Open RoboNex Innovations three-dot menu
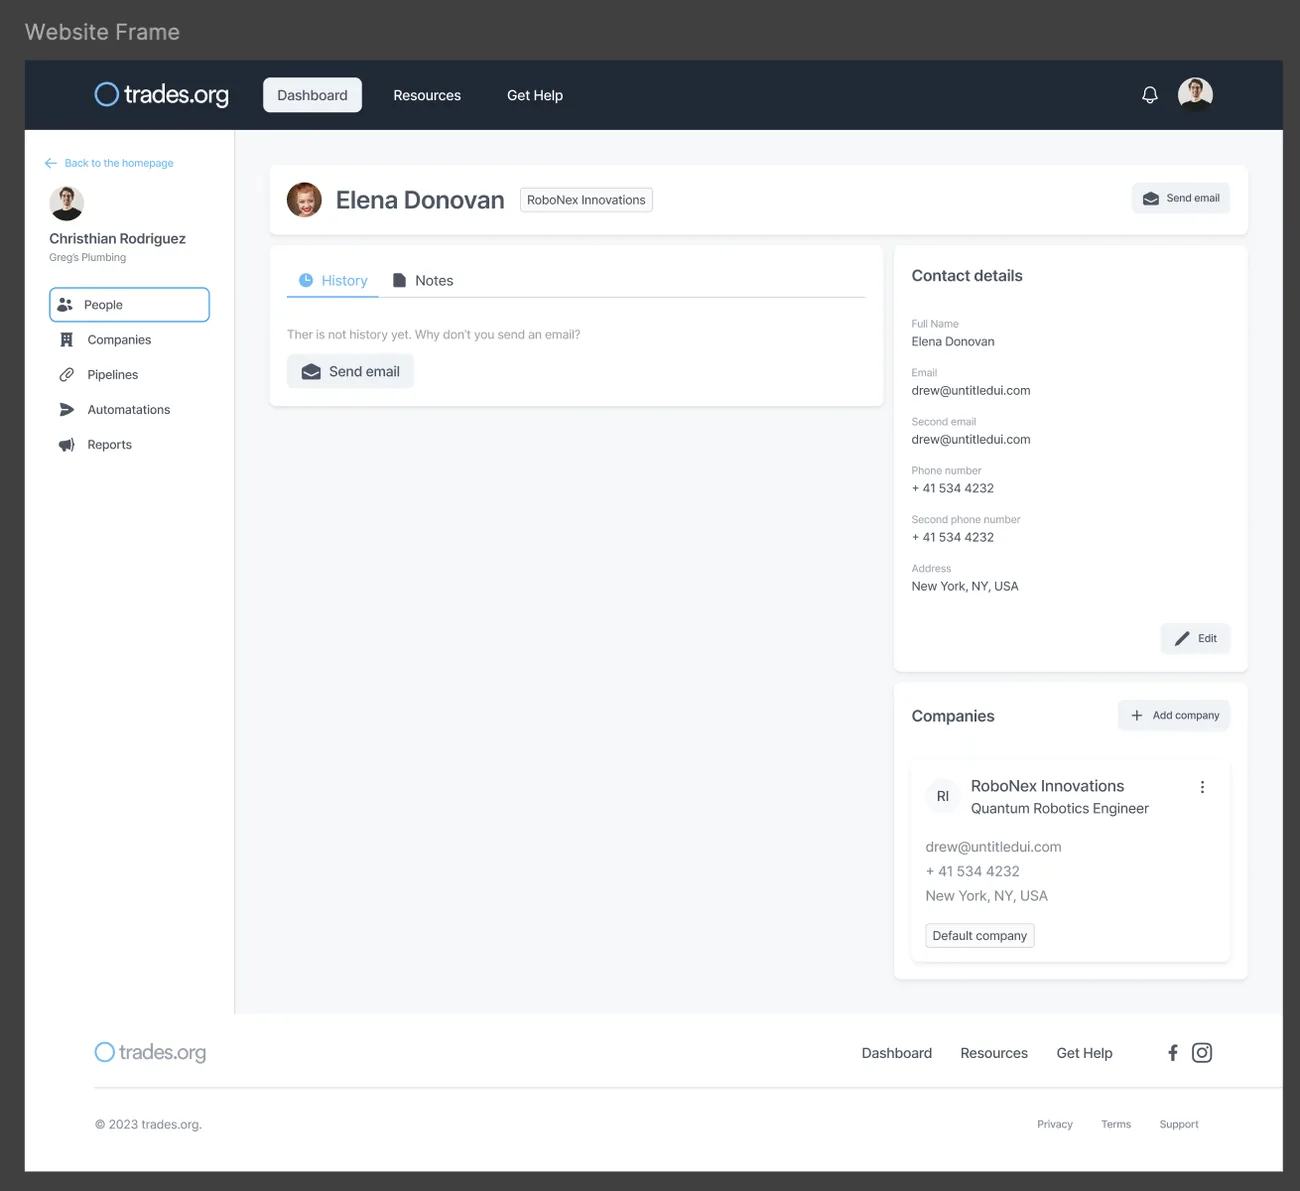 click(1202, 787)
